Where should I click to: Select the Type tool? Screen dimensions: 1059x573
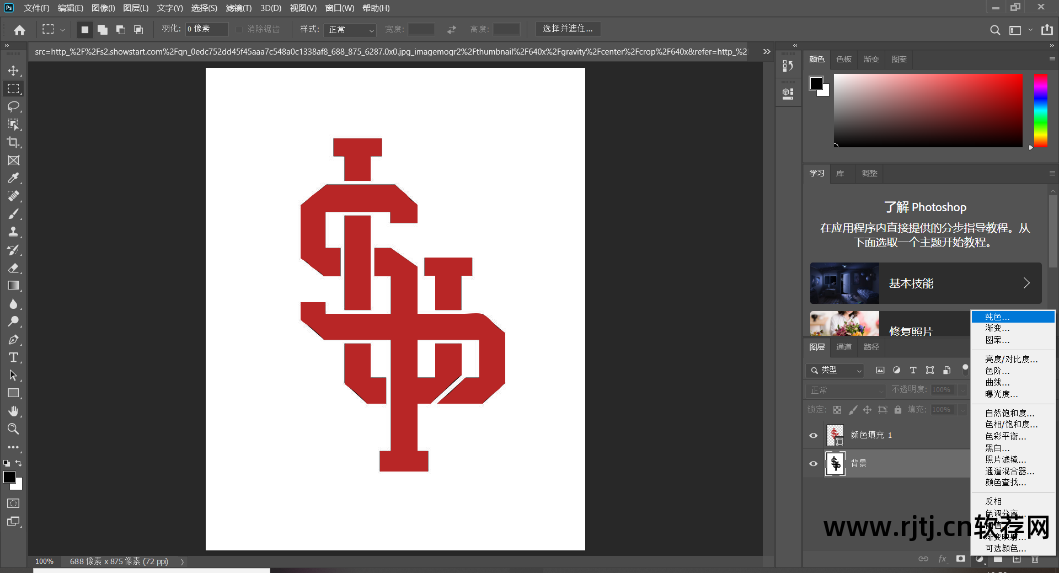click(x=13, y=357)
